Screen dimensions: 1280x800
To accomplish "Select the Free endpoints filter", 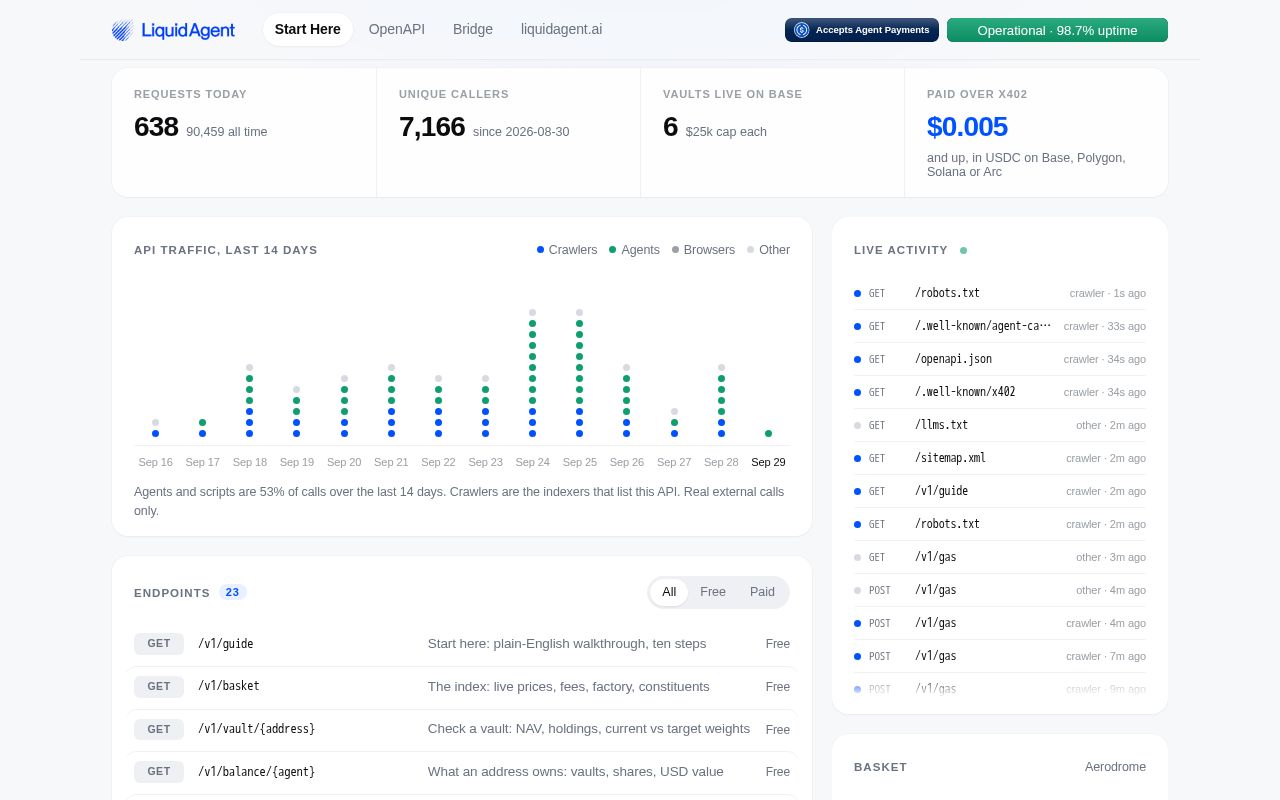I will pyautogui.click(x=713, y=592).
